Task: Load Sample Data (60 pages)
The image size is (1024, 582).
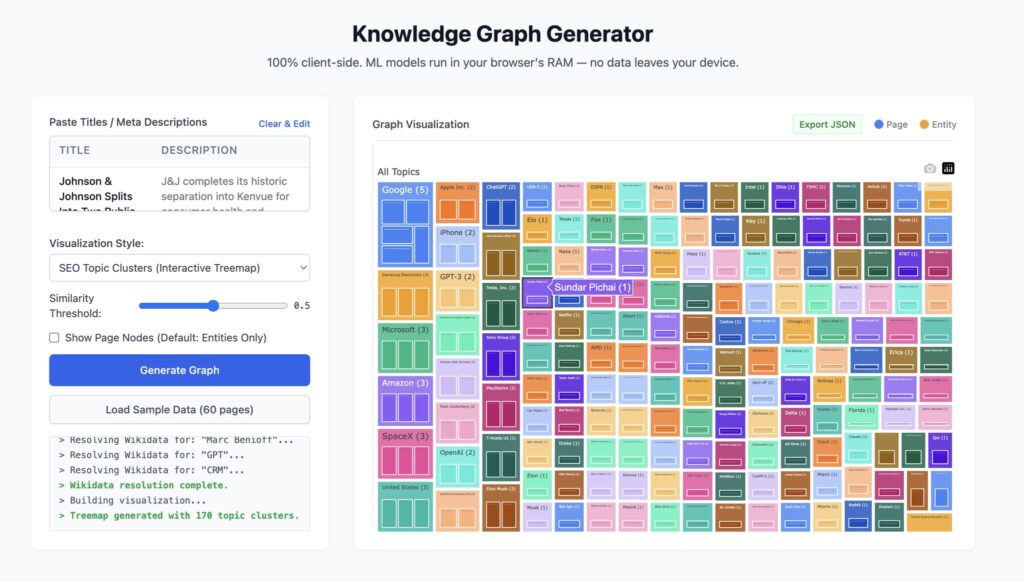Action: pyautogui.click(x=179, y=410)
